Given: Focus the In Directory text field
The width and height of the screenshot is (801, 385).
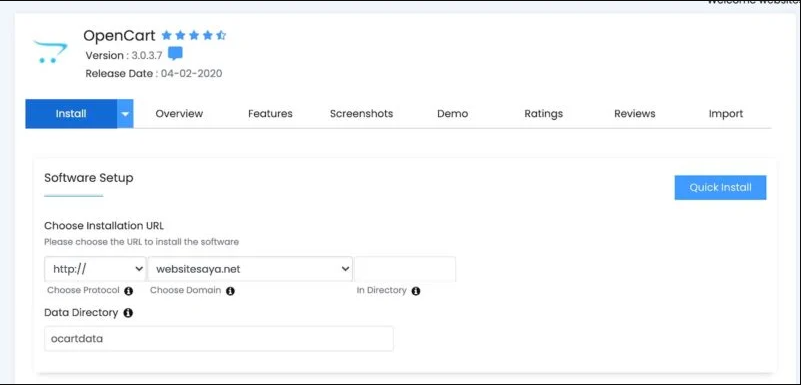Looking at the screenshot, I should [405, 269].
